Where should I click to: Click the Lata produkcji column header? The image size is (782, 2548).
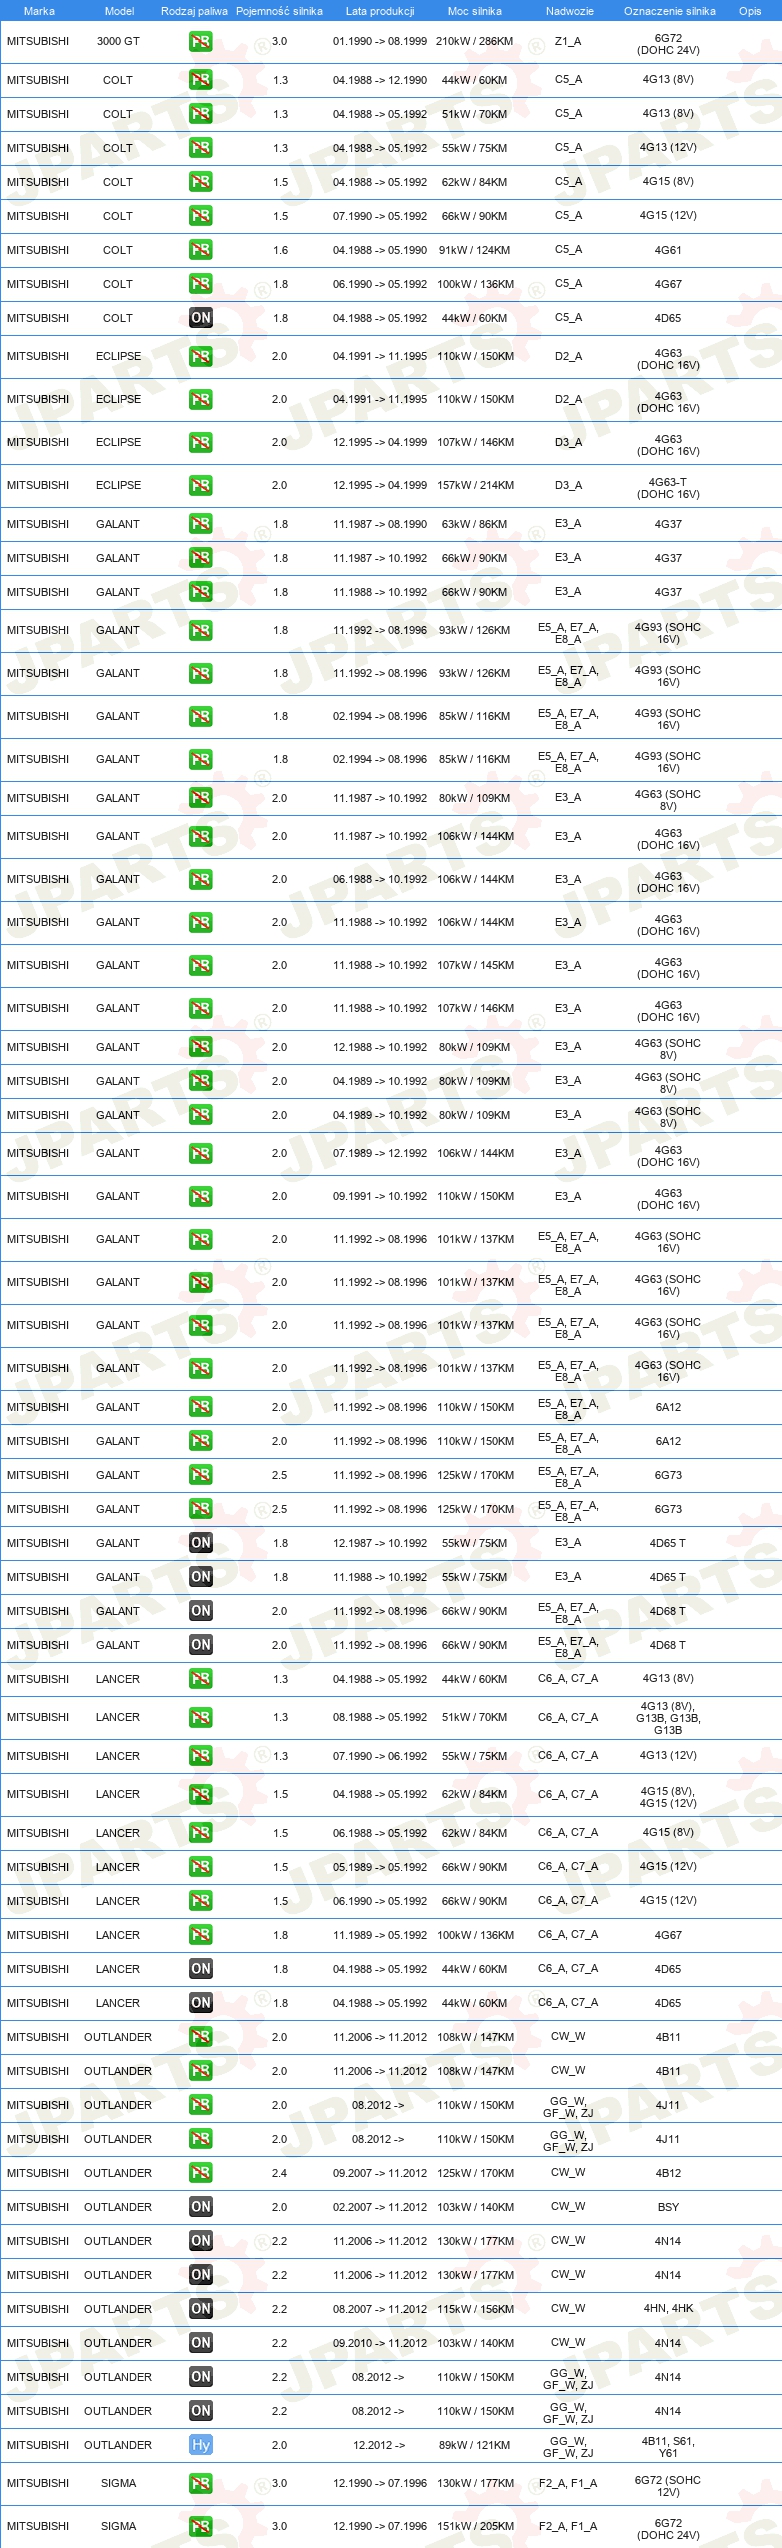point(380,11)
